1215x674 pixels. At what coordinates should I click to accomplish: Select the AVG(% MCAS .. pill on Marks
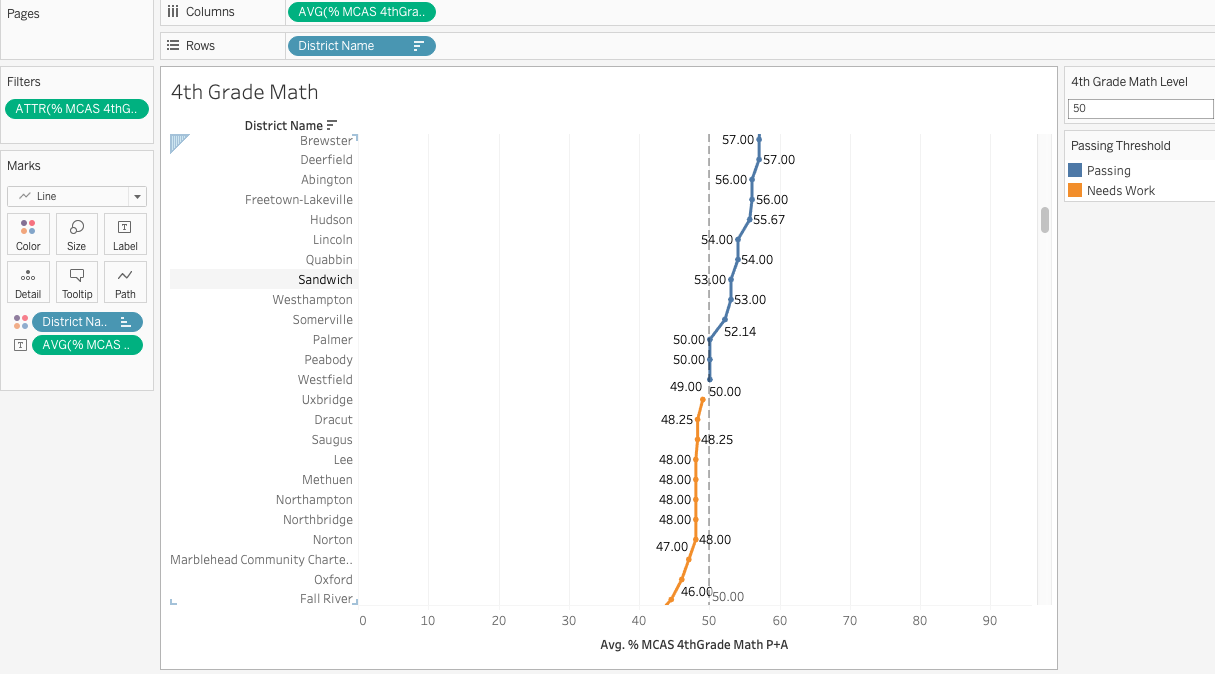[86, 345]
